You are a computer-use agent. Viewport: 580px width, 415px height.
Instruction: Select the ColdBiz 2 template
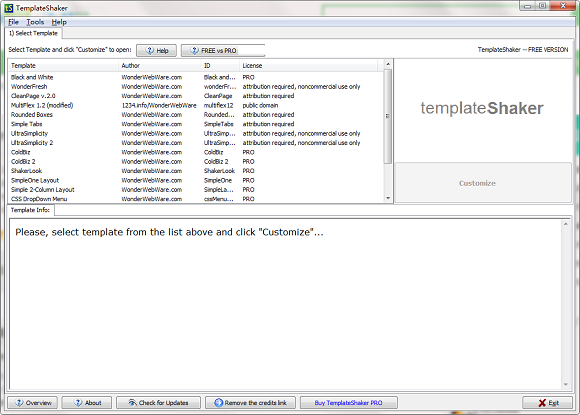196,162
